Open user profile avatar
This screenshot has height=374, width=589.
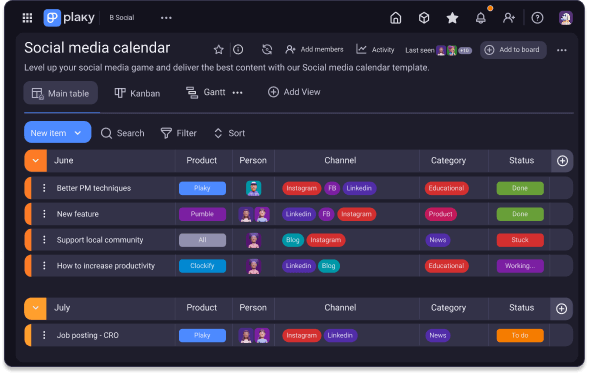565,18
